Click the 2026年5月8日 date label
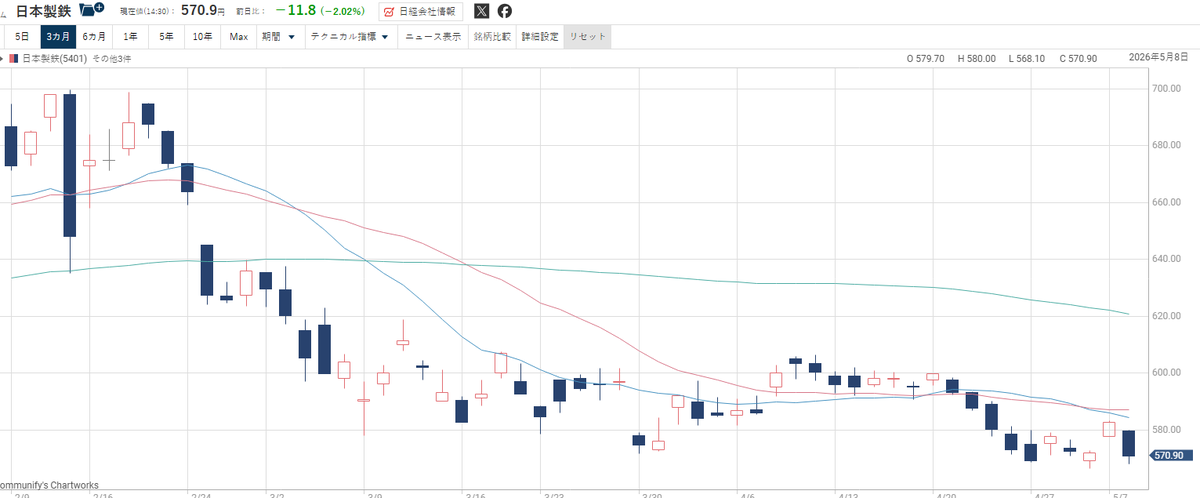Screen dimensions: 1200x498 (x=1156, y=59)
